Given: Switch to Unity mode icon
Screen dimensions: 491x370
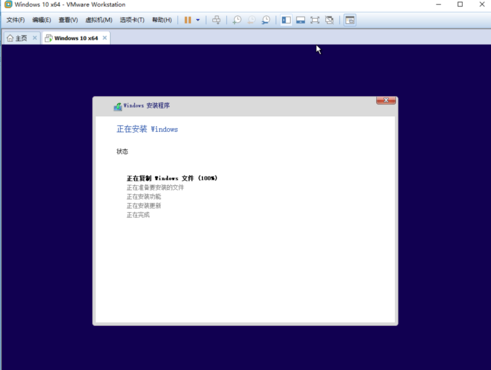Looking at the screenshot, I should [329, 20].
